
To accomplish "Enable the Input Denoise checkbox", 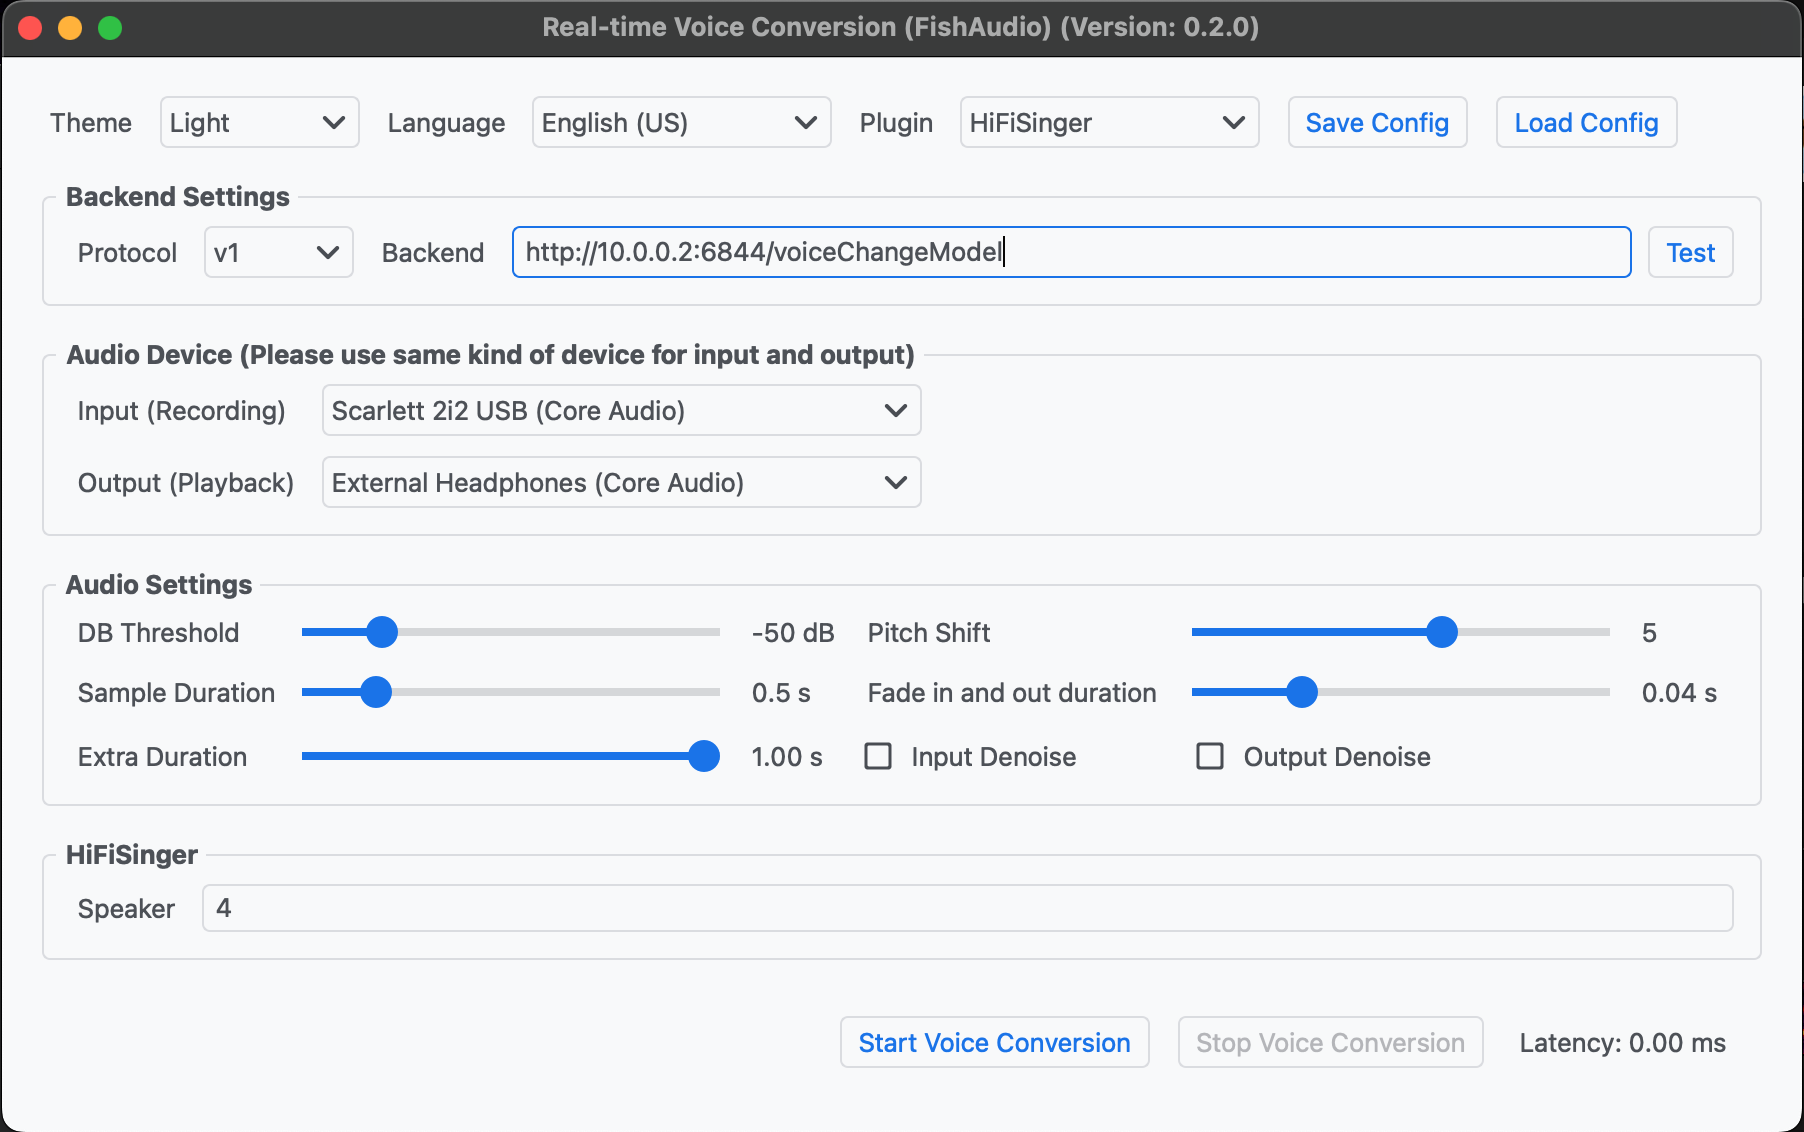I will pyautogui.click(x=878, y=756).
